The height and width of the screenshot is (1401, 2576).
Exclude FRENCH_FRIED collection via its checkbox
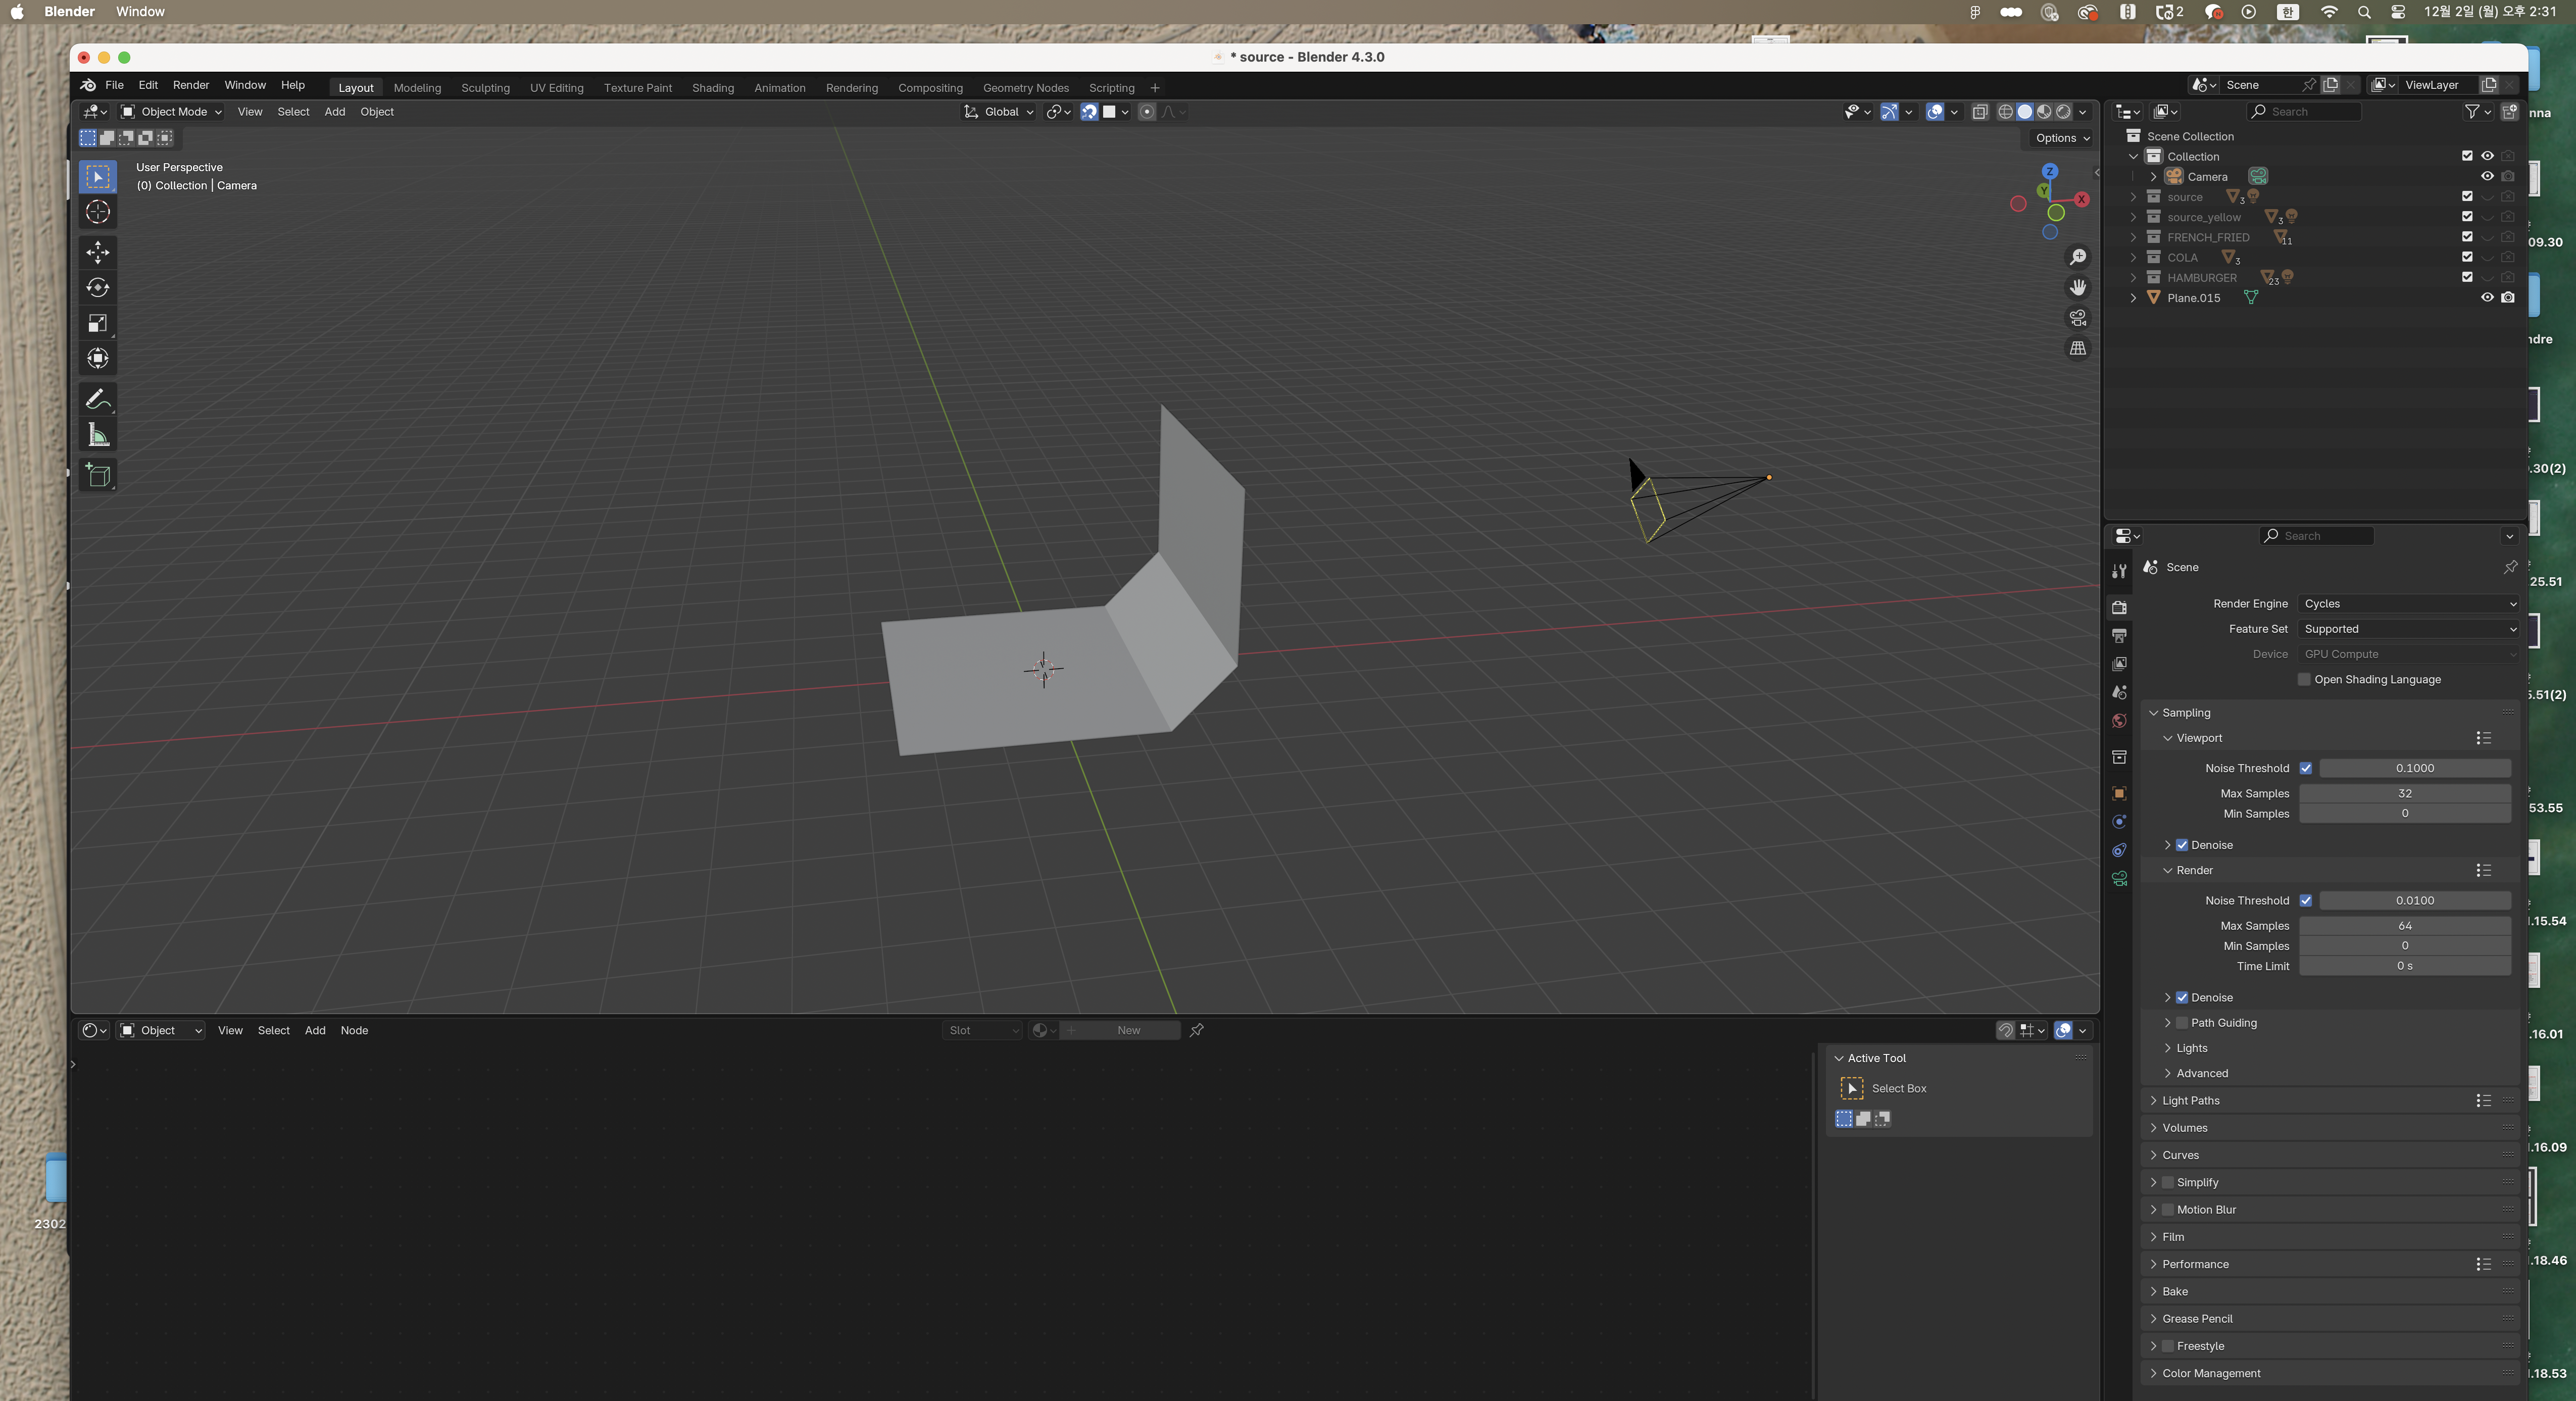tap(2467, 237)
